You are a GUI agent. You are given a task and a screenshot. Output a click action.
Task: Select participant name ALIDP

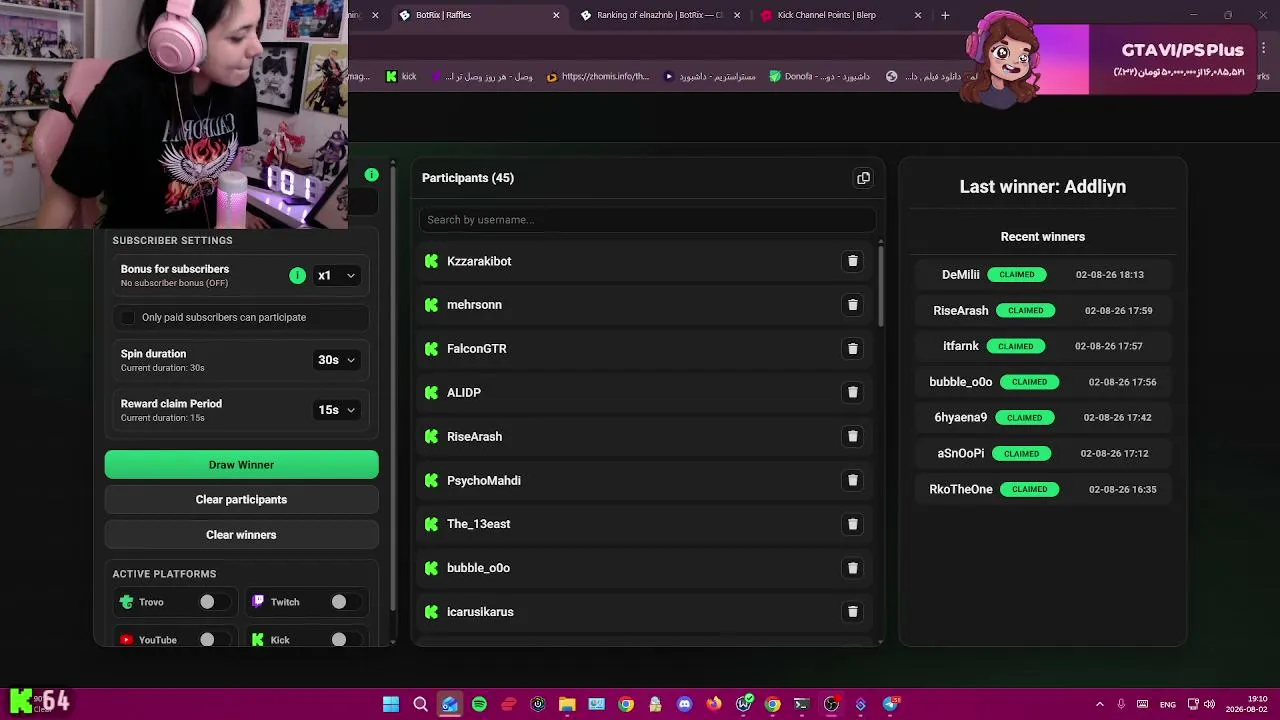click(464, 393)
